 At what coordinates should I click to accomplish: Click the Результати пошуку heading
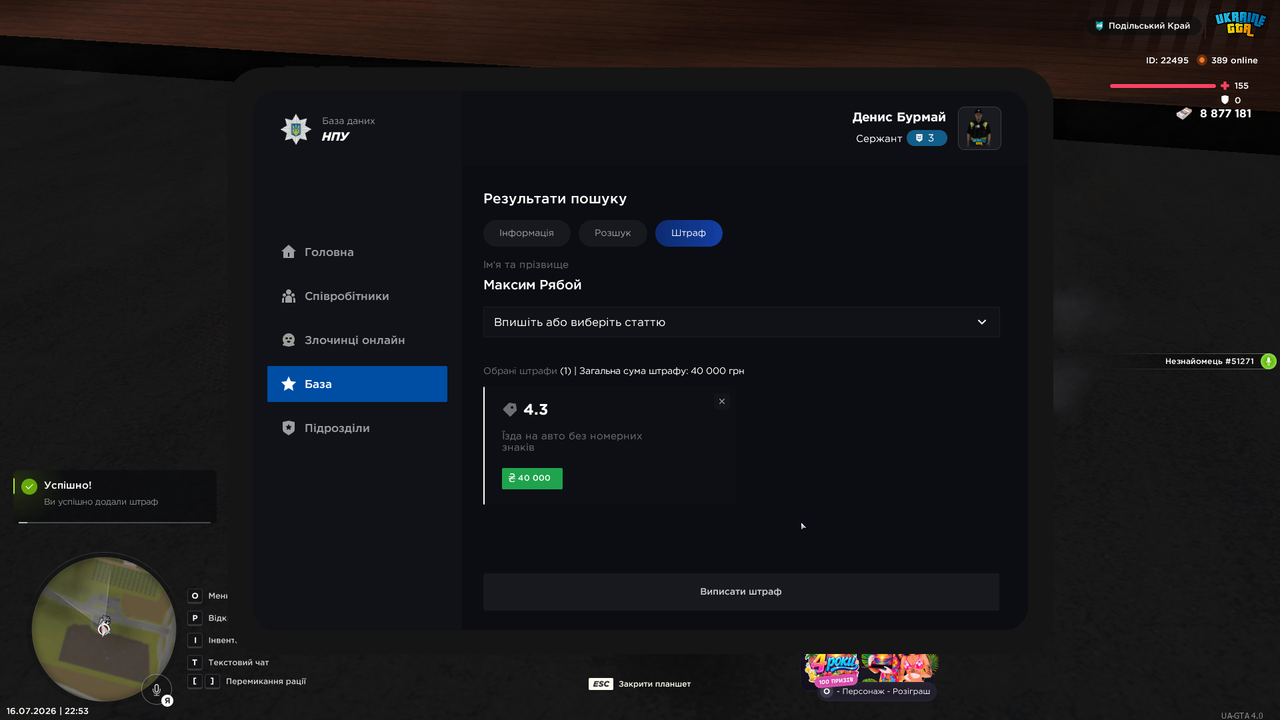(x=555, y=199)
